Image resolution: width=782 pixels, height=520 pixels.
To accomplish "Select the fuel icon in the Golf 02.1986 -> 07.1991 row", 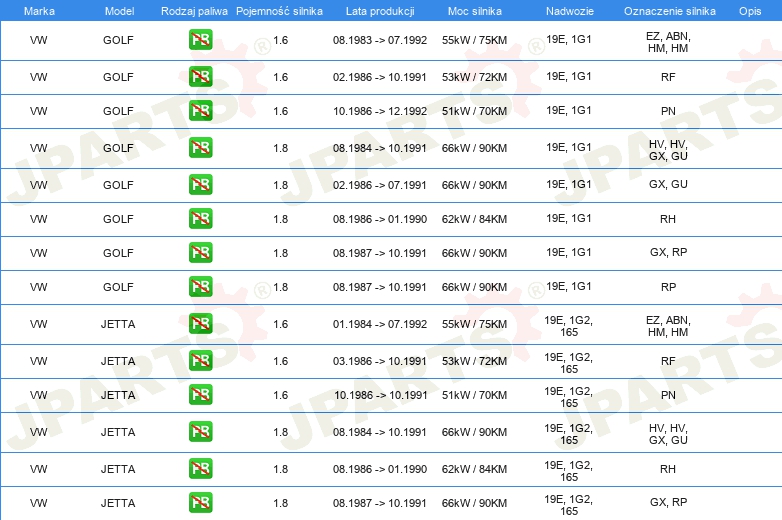I will tap(200, 184).
